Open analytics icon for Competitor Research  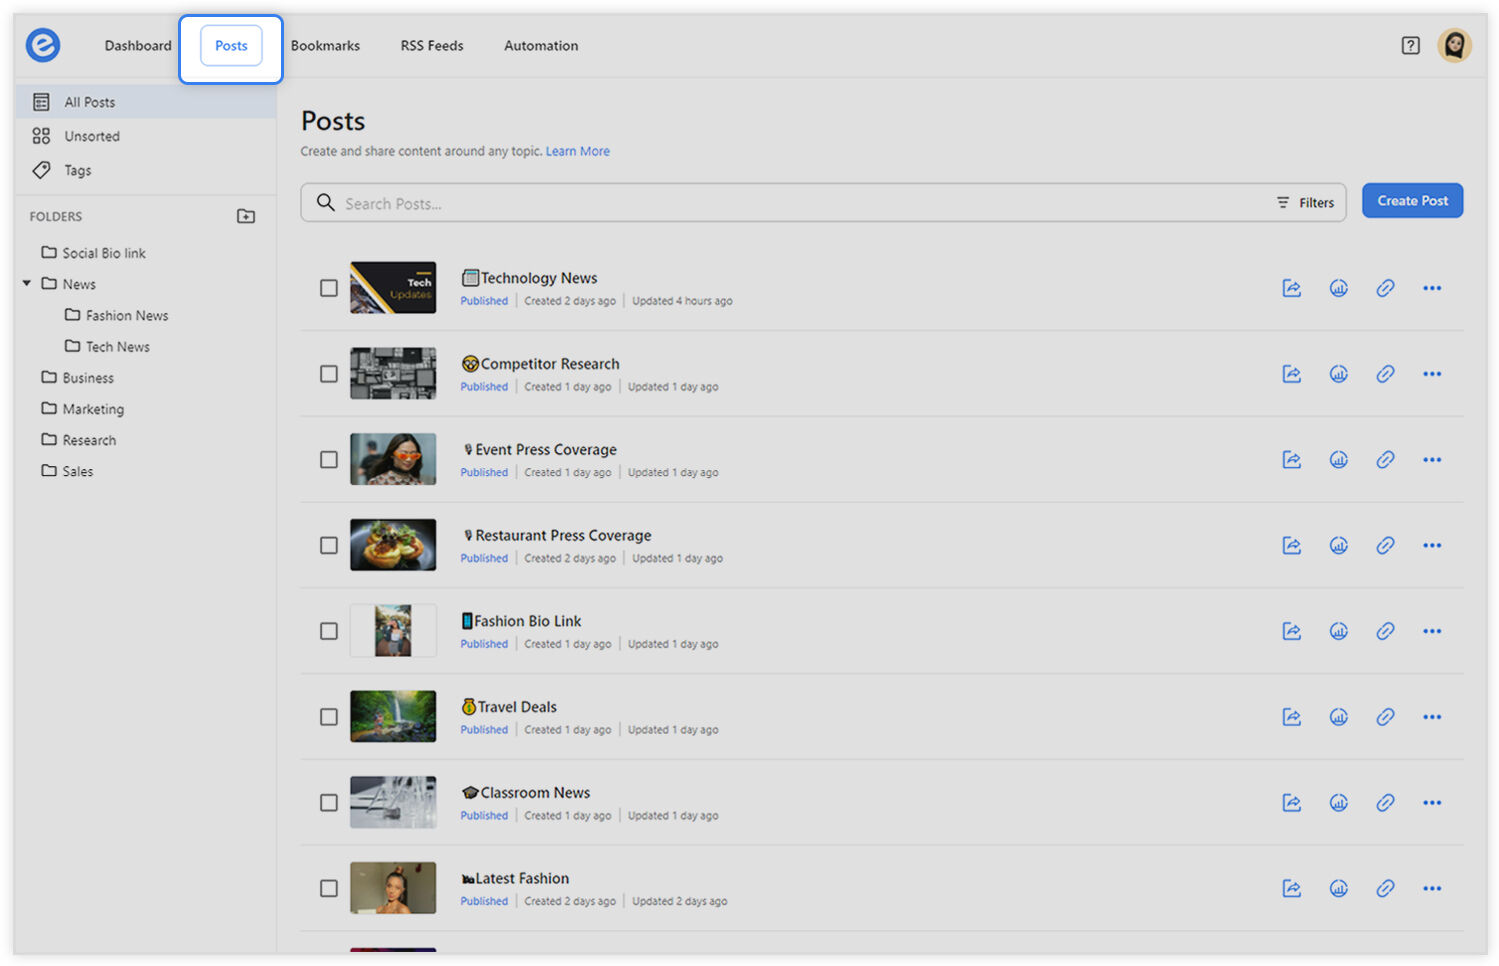[1339, 374]
